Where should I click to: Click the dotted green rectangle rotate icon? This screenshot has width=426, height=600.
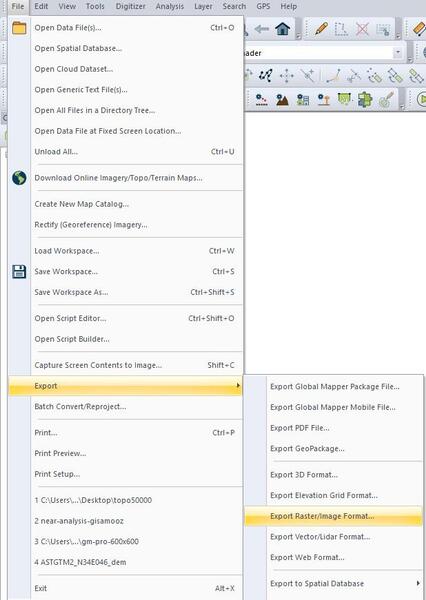pos(374,76)
